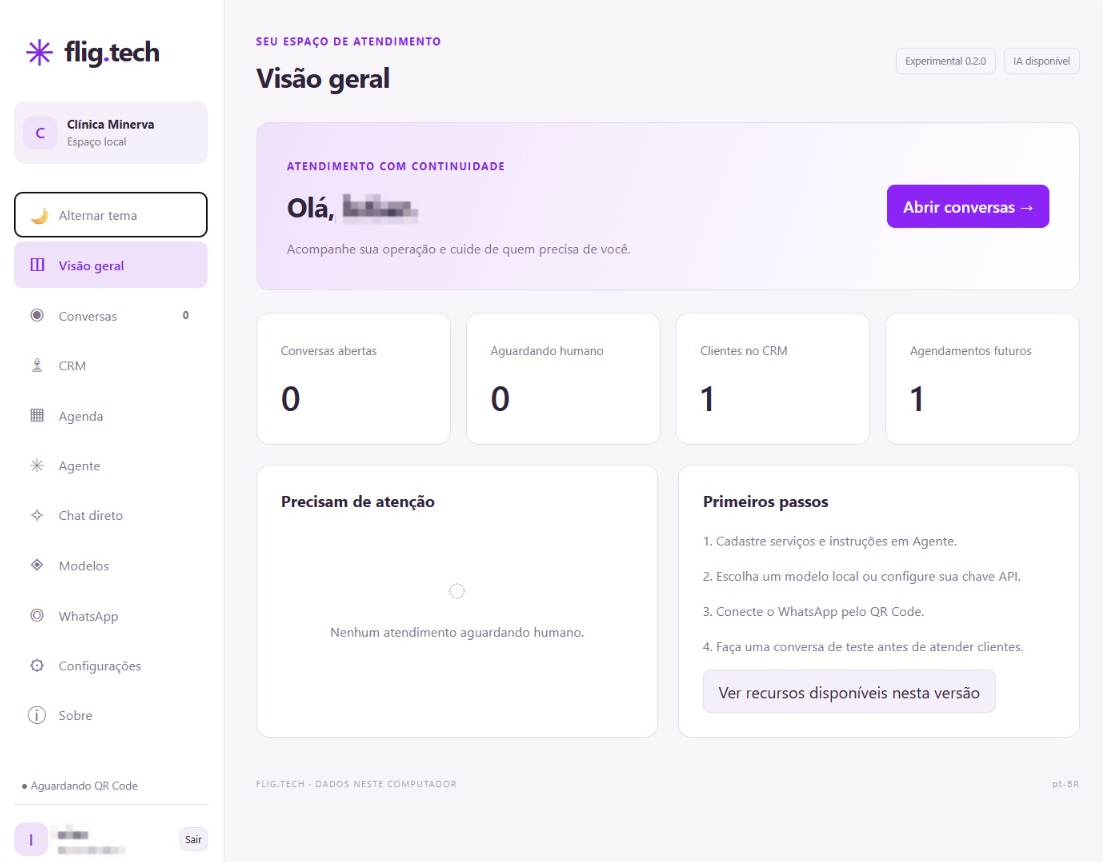
Task: Click the Aguardando QR Code status
Action: point(79,786)
